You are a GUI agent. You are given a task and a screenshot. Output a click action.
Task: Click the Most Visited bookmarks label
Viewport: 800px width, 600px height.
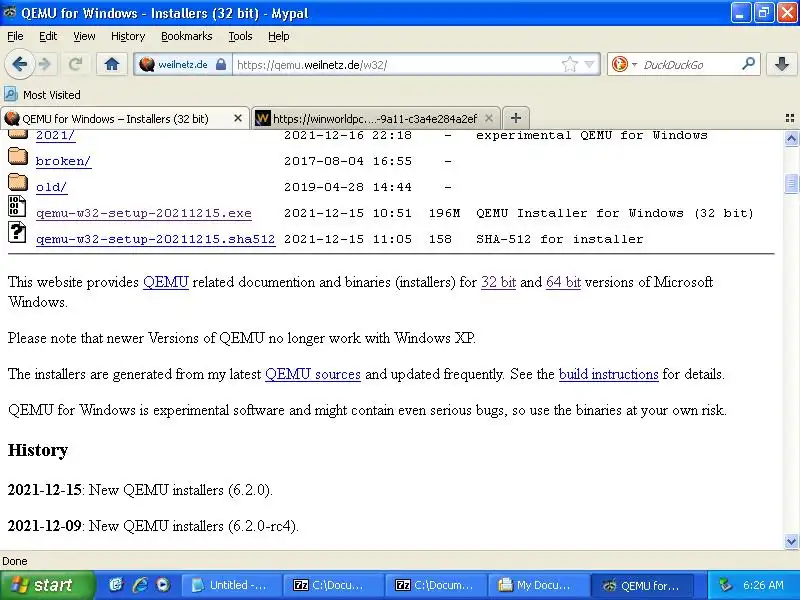(x=52, y=95)
